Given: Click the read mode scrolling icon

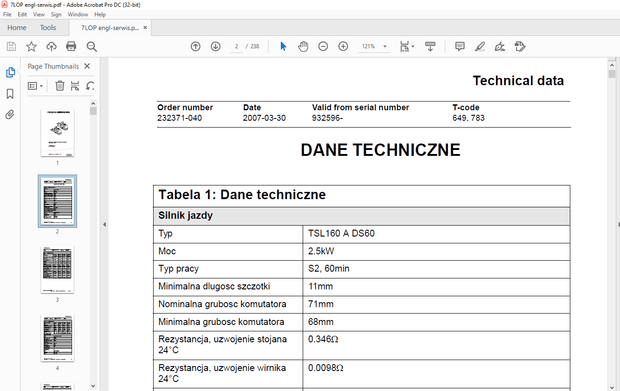Looking at the screenshot, I should 430,47.
